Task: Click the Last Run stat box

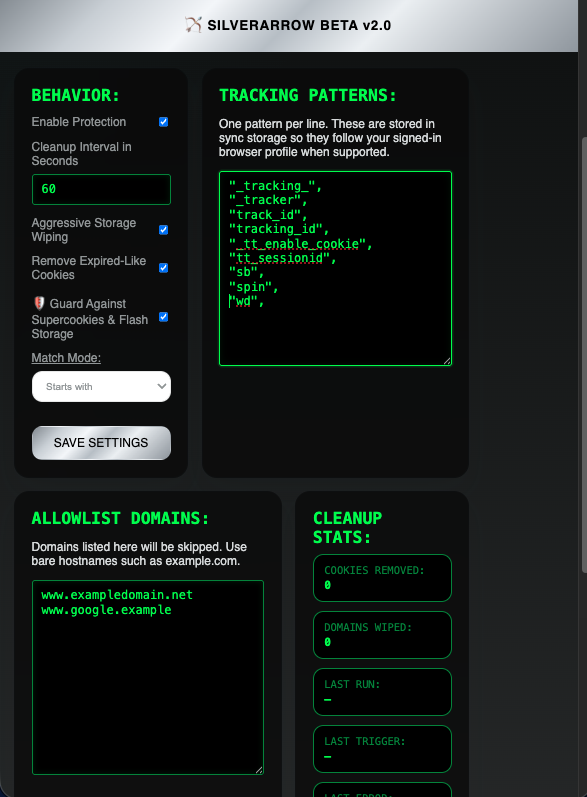Action: tap(382, 692)
